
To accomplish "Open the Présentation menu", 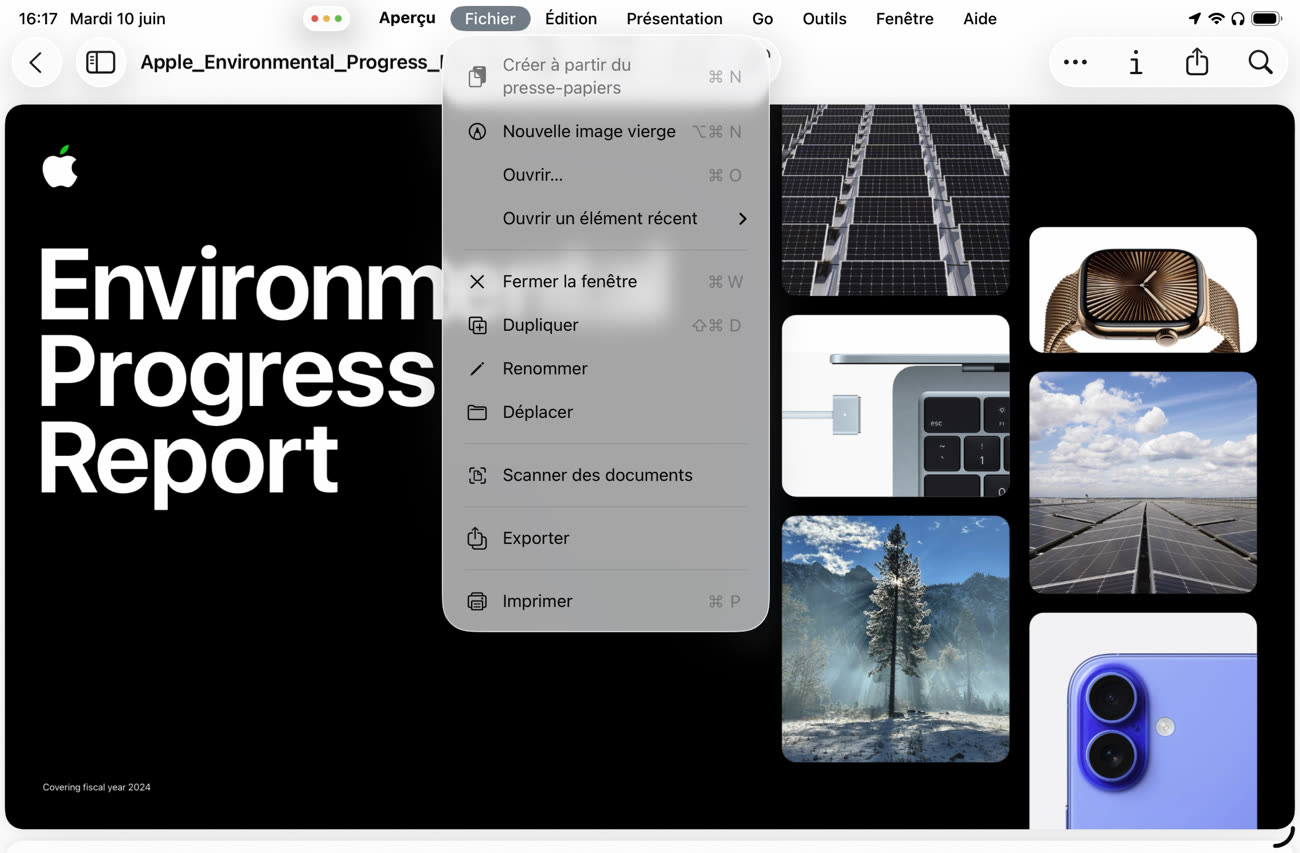I will 674,18.
